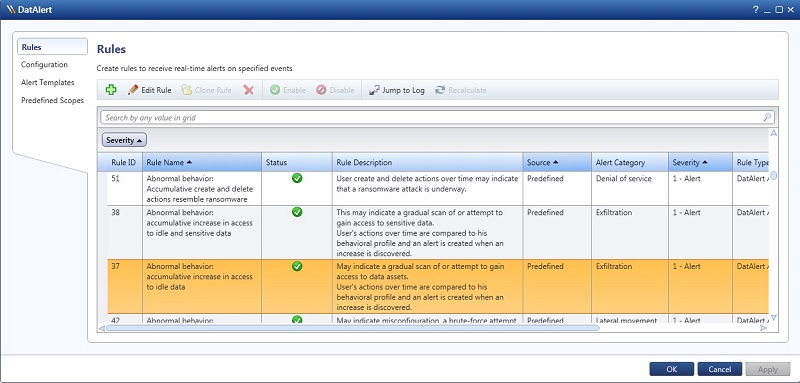Click Predefined source cell for rule 51
The image size is (800, 383).
(557, 189)
